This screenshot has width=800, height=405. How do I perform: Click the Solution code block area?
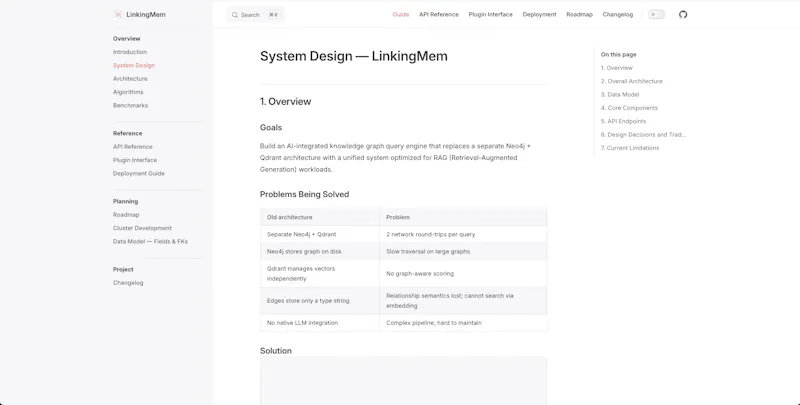(x=404, y=381)
